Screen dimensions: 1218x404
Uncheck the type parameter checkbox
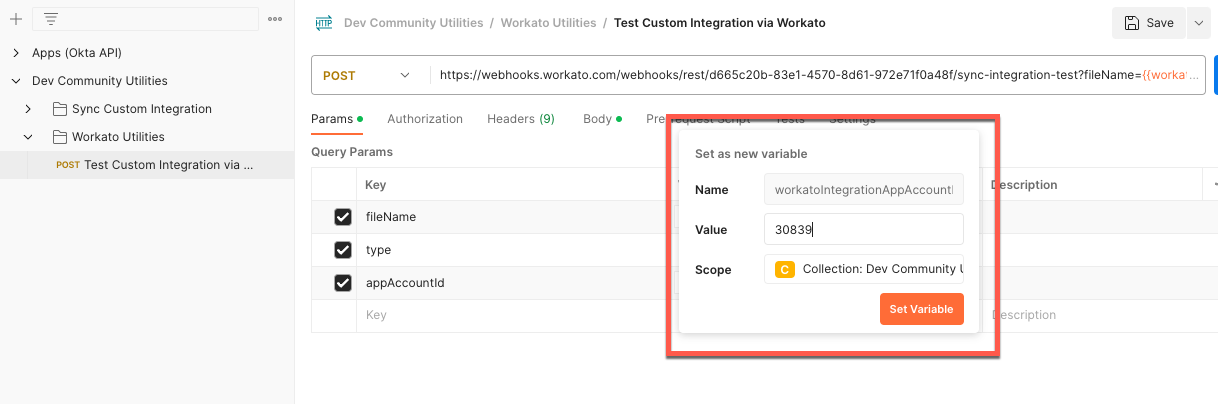343,250
